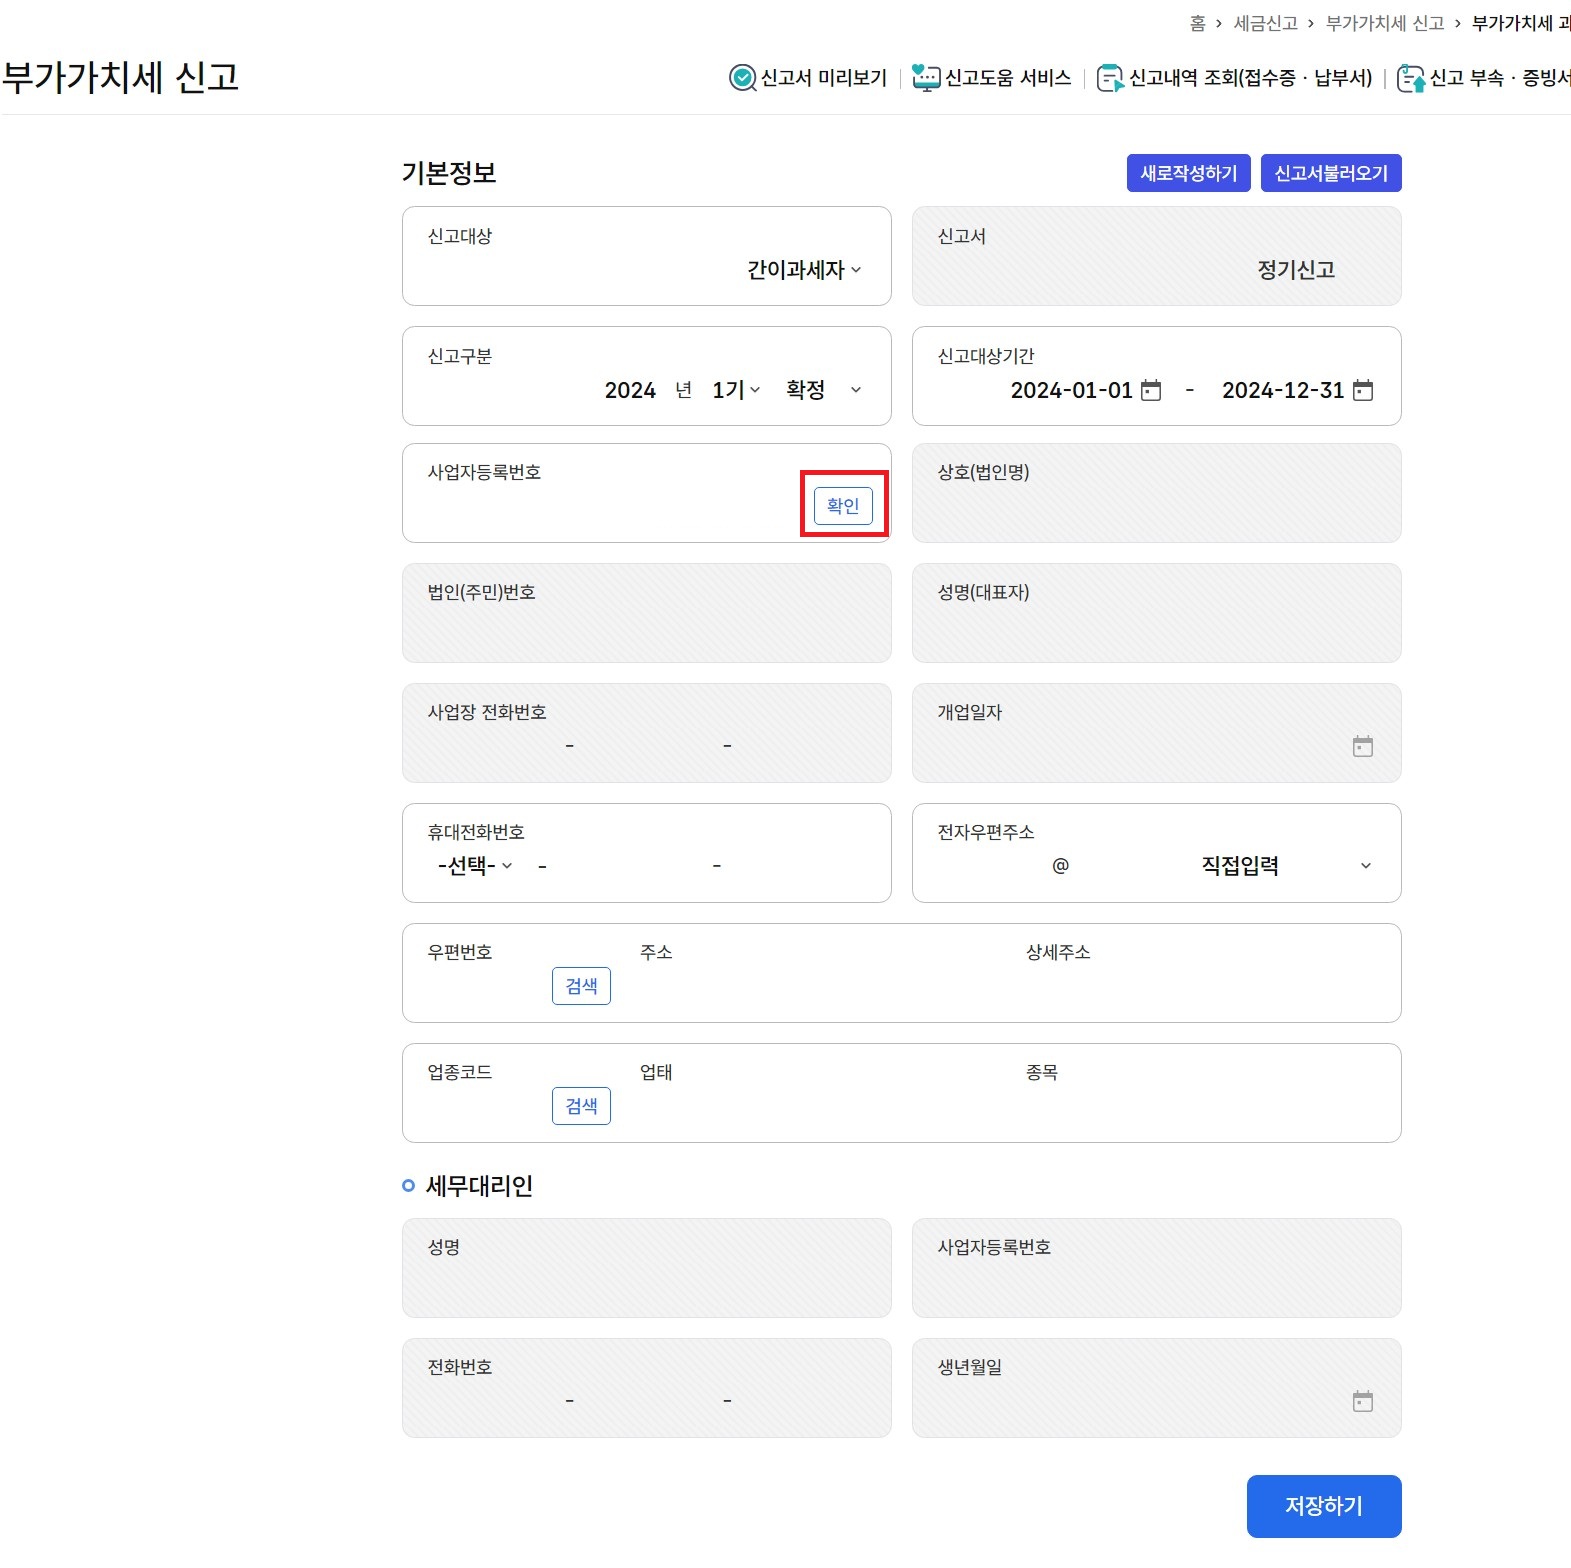Click the 기본정보 section heading
Screen dimensions: 1571x1568
(x=449, y=173)
